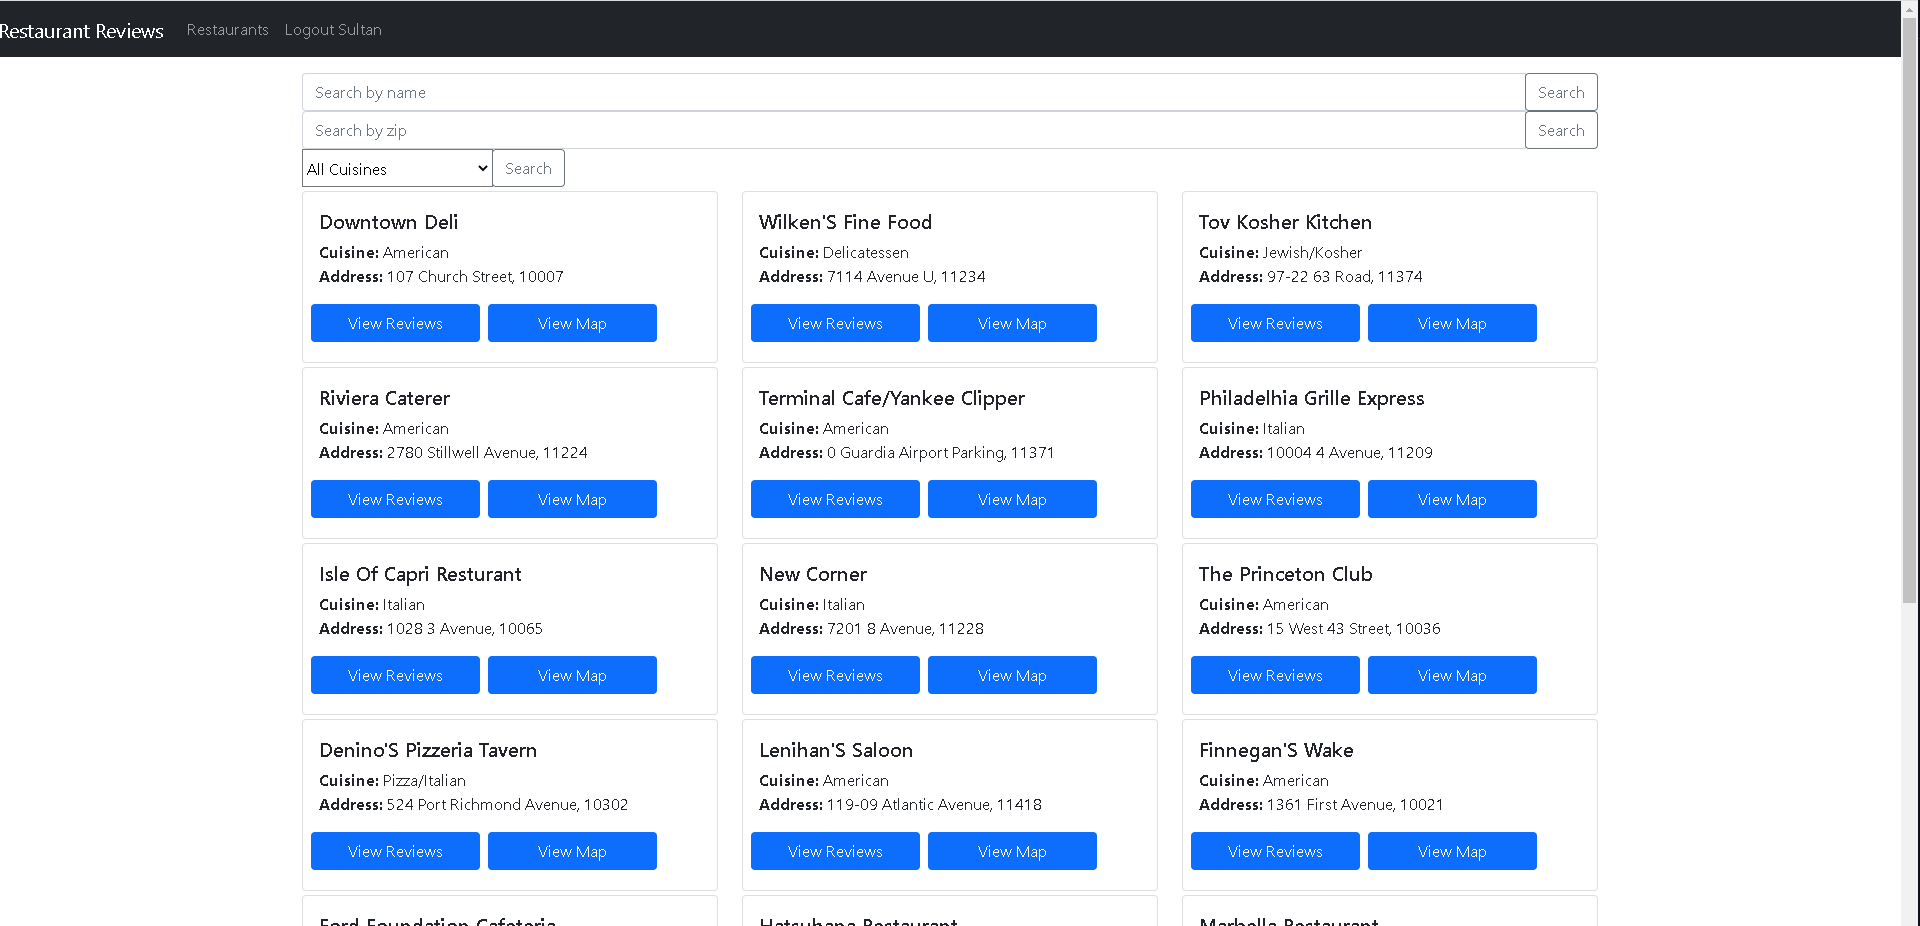View reviews for The Princeton Club

pyautogui.click(x=1275, y=675)
